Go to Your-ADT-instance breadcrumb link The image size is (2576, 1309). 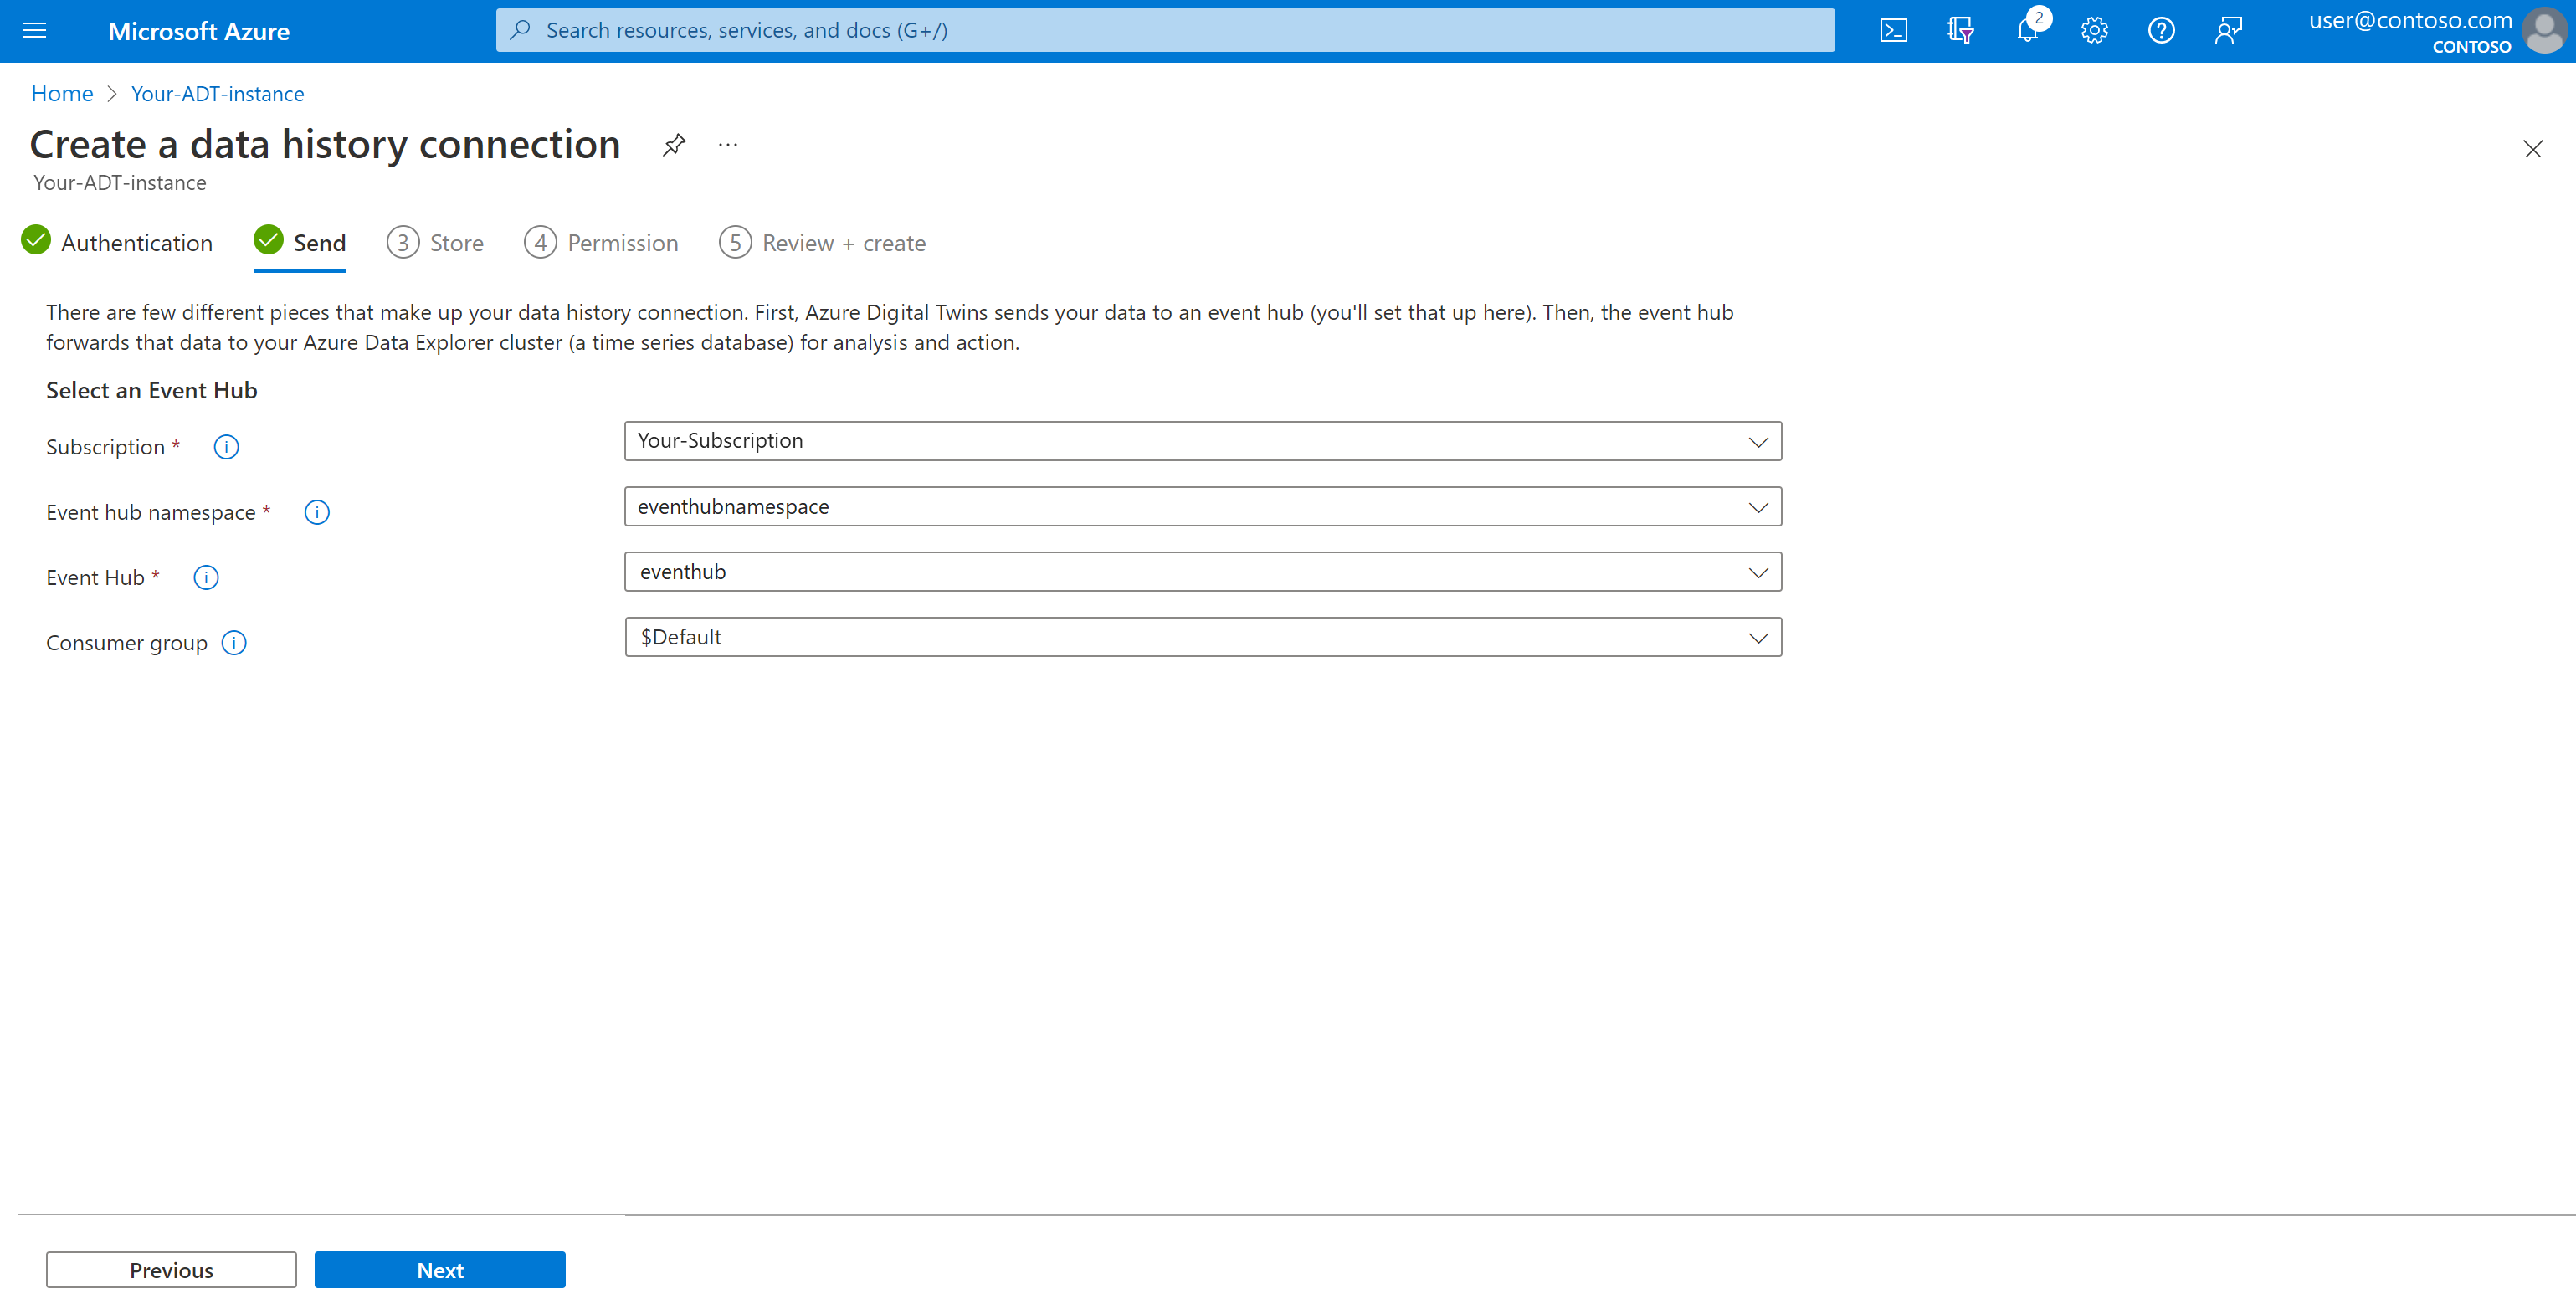pos(218,94)
